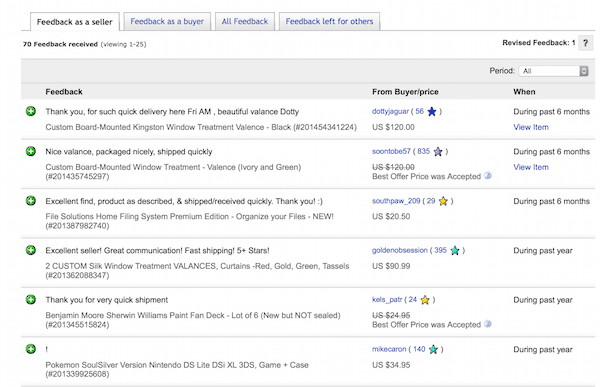Click dottyjaguar's blue feedback star

pyautogui.click(x=432, y=111)
